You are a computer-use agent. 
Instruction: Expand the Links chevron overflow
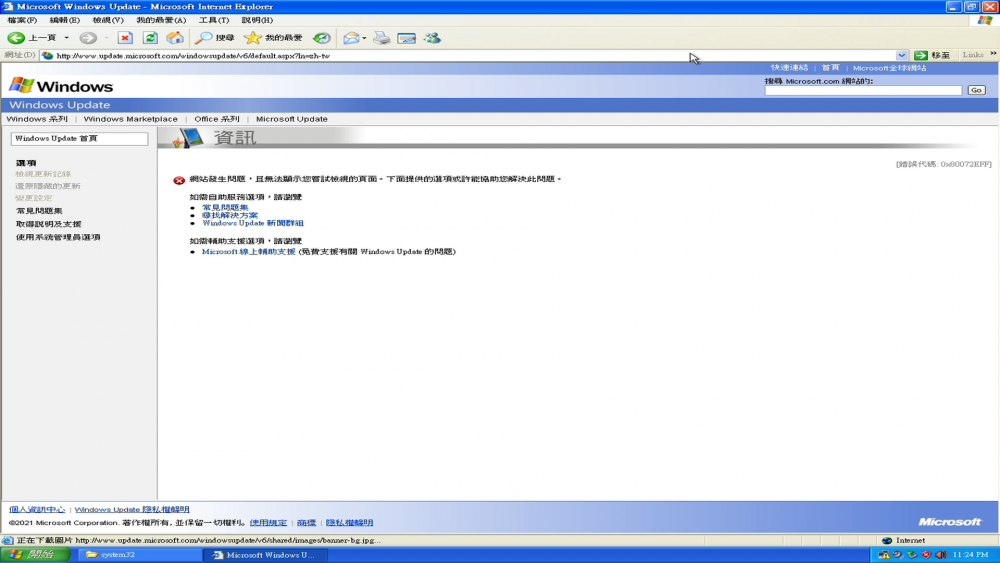point(993,54)
